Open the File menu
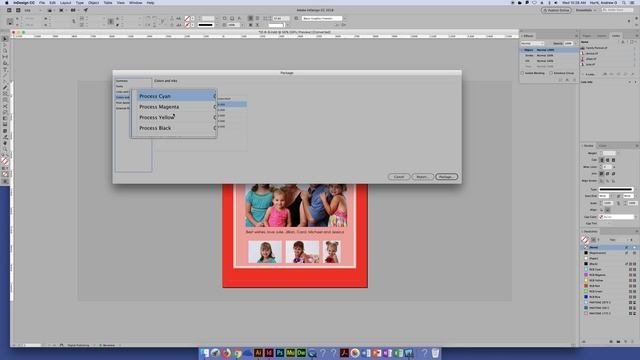Viewport: 640px width, 360px height. [x=42, y=2]
